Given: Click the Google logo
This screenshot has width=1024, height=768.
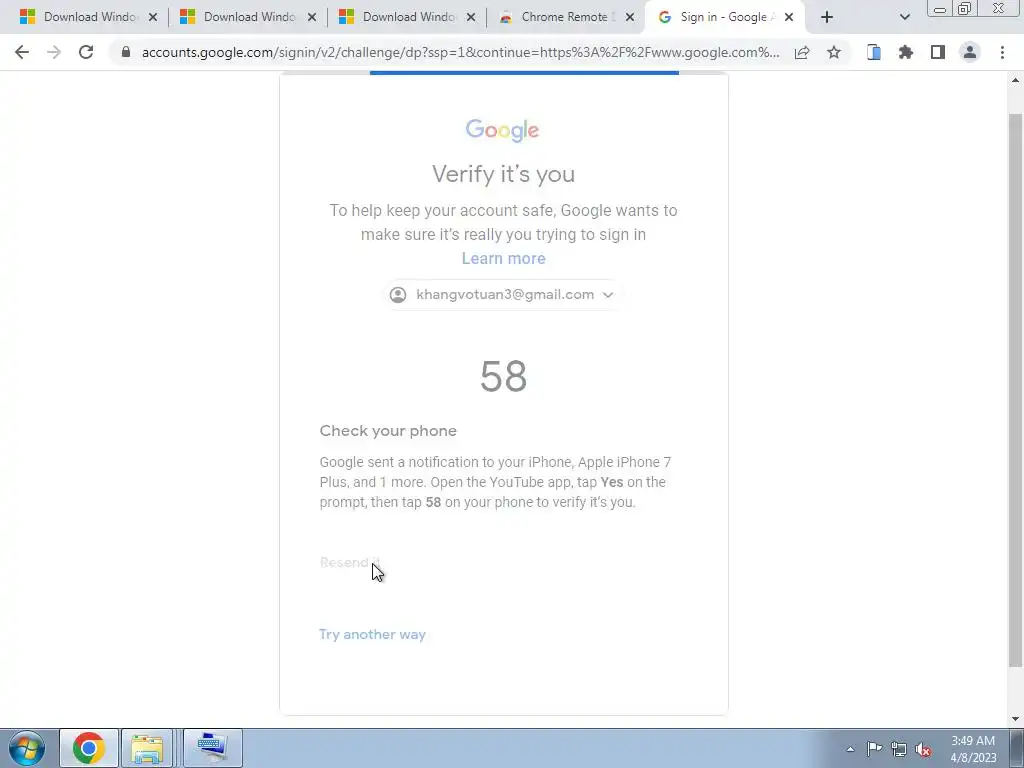Looking at the screenshot, I should pyautogui.click(x=502, y=130).
